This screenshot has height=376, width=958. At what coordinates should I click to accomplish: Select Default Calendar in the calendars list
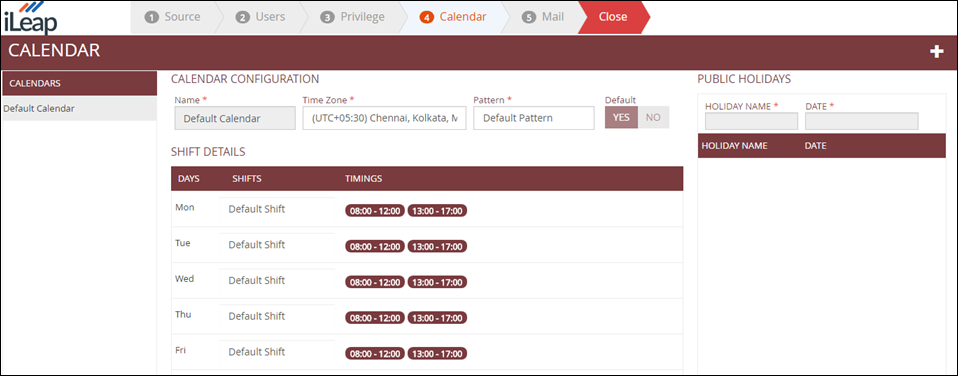click(79, 108)
